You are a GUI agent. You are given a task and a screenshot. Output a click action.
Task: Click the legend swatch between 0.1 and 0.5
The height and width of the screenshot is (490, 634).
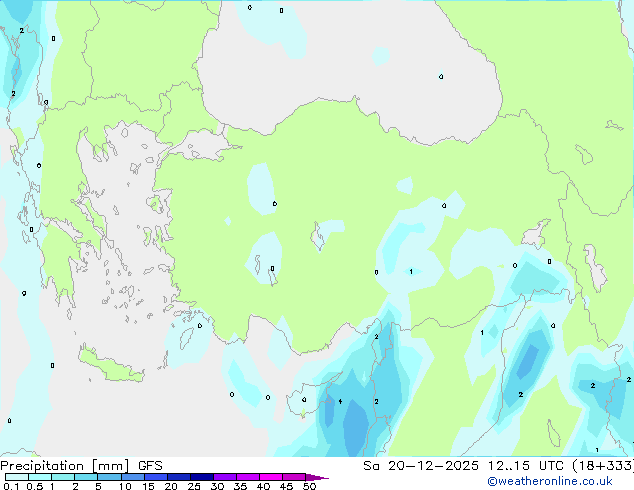click(x=17, y=477)
